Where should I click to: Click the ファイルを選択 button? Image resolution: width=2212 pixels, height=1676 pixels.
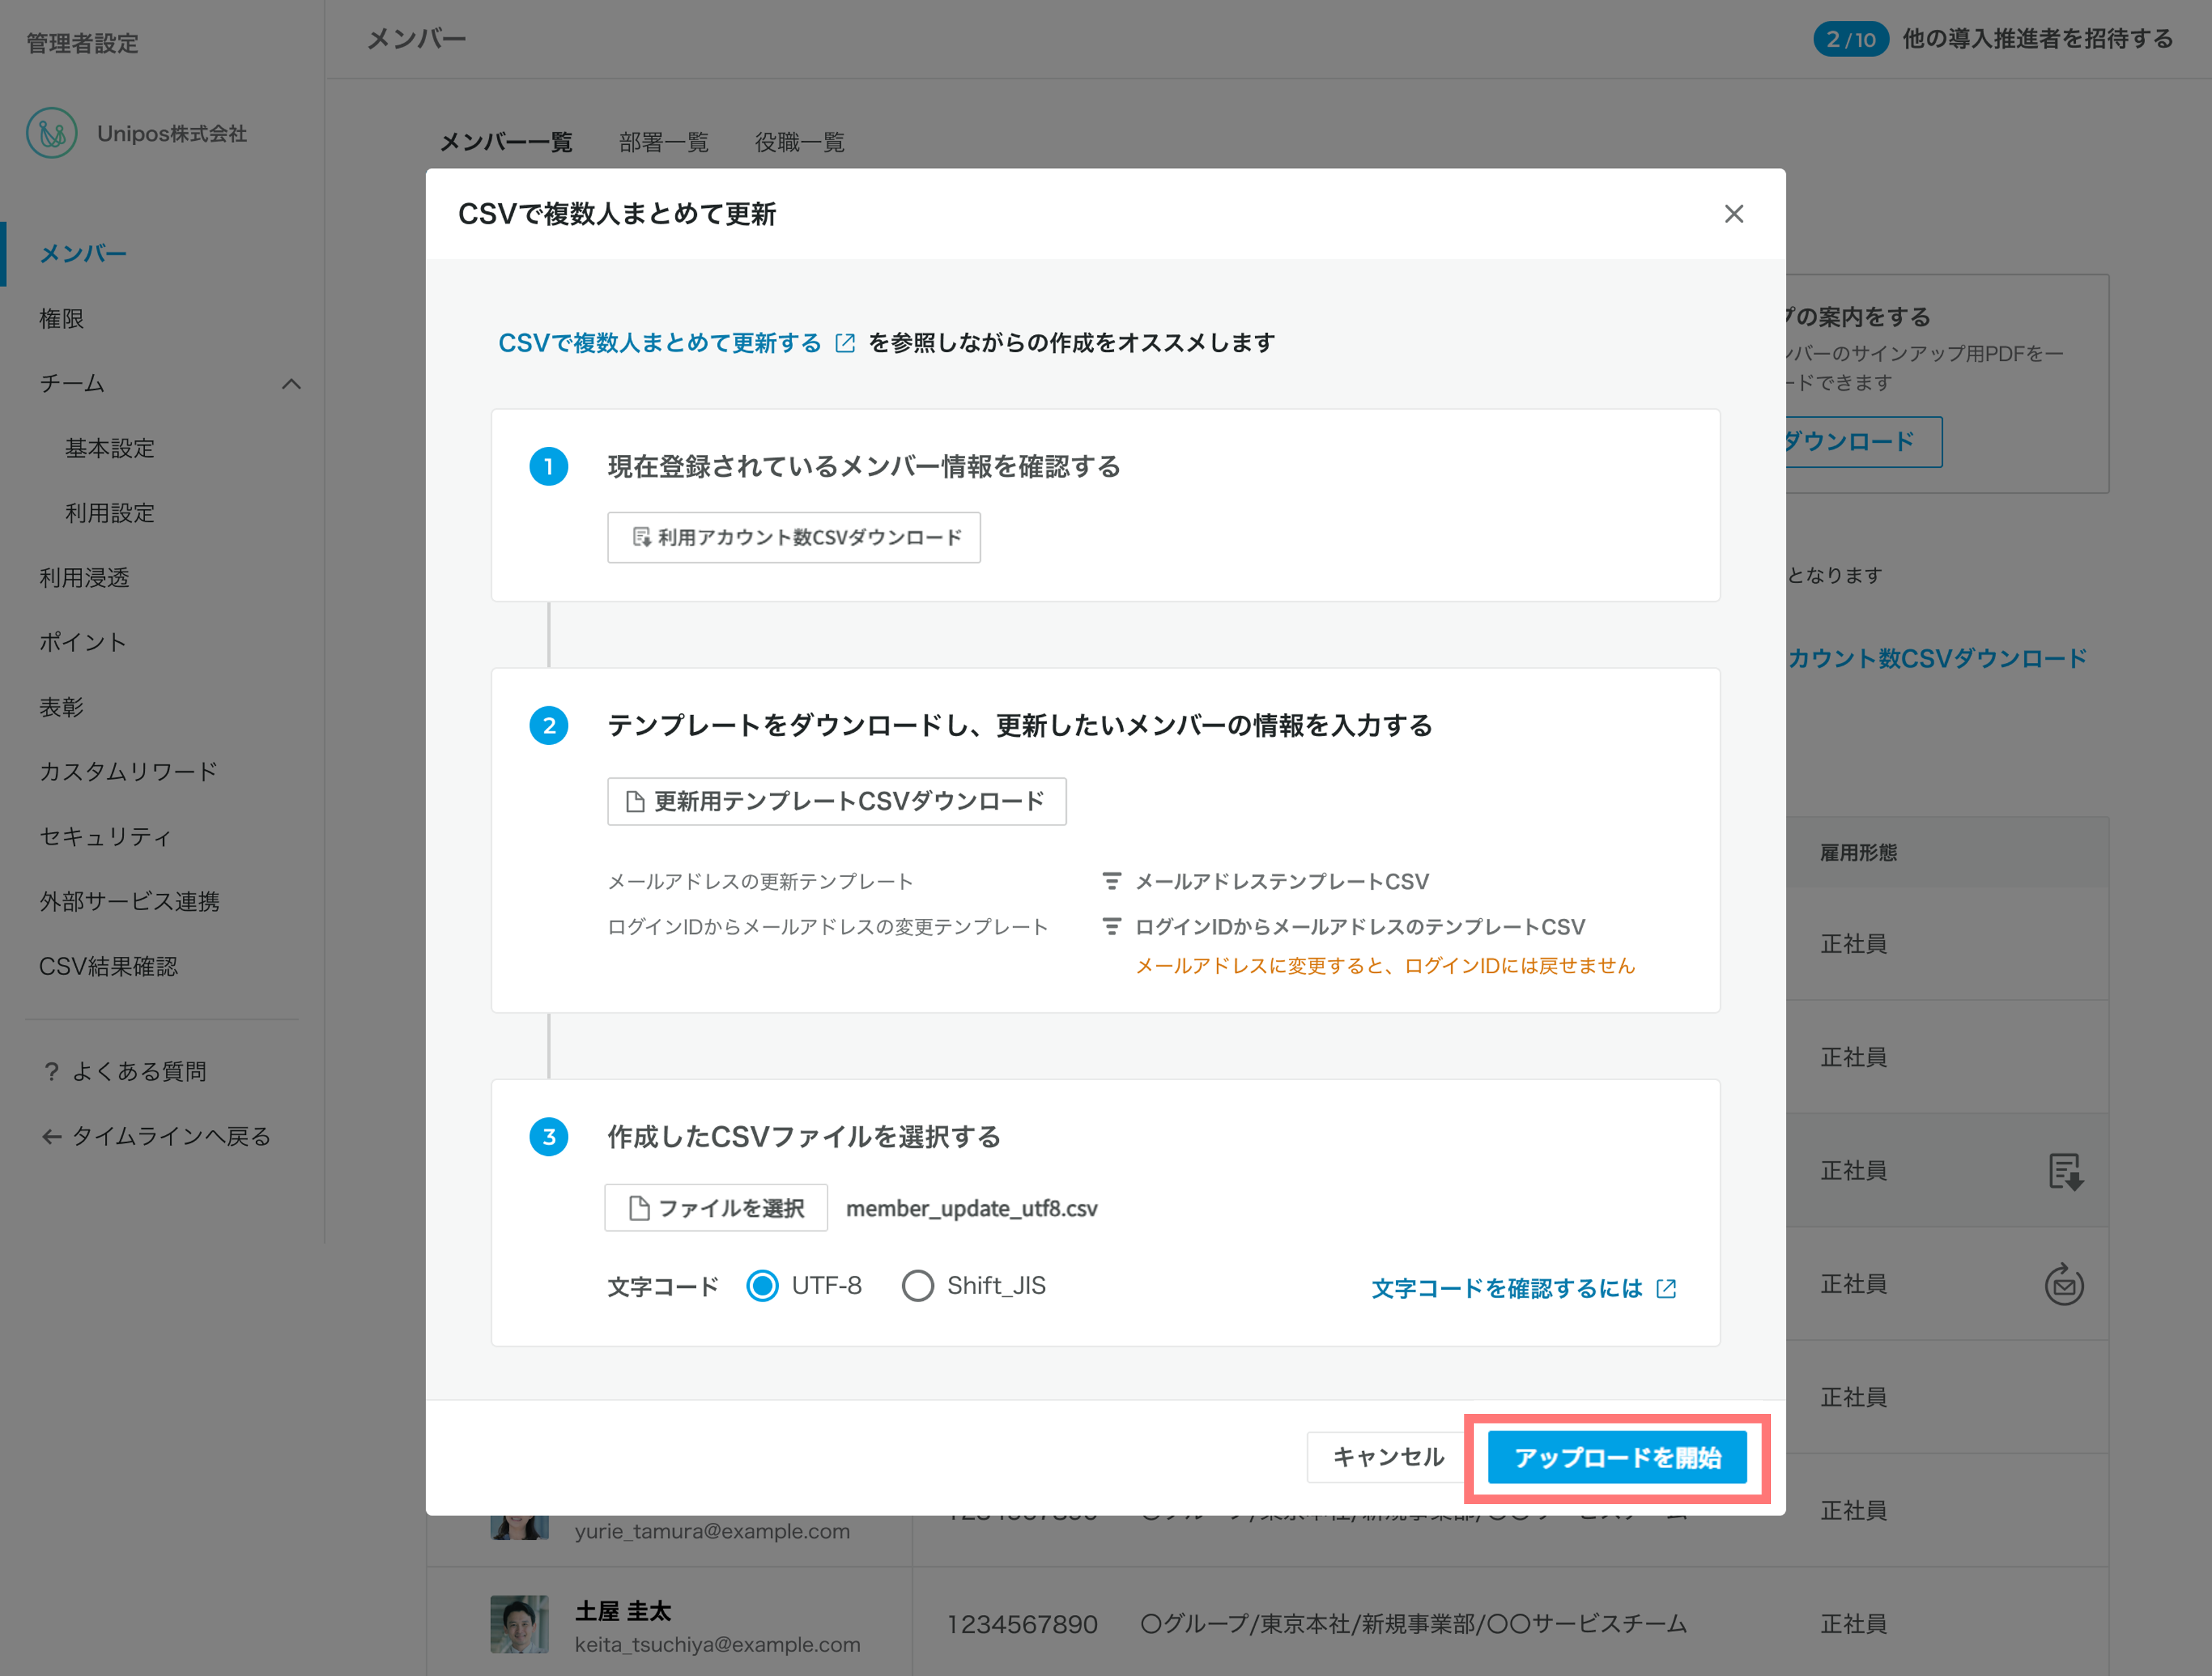[716, 1208]
